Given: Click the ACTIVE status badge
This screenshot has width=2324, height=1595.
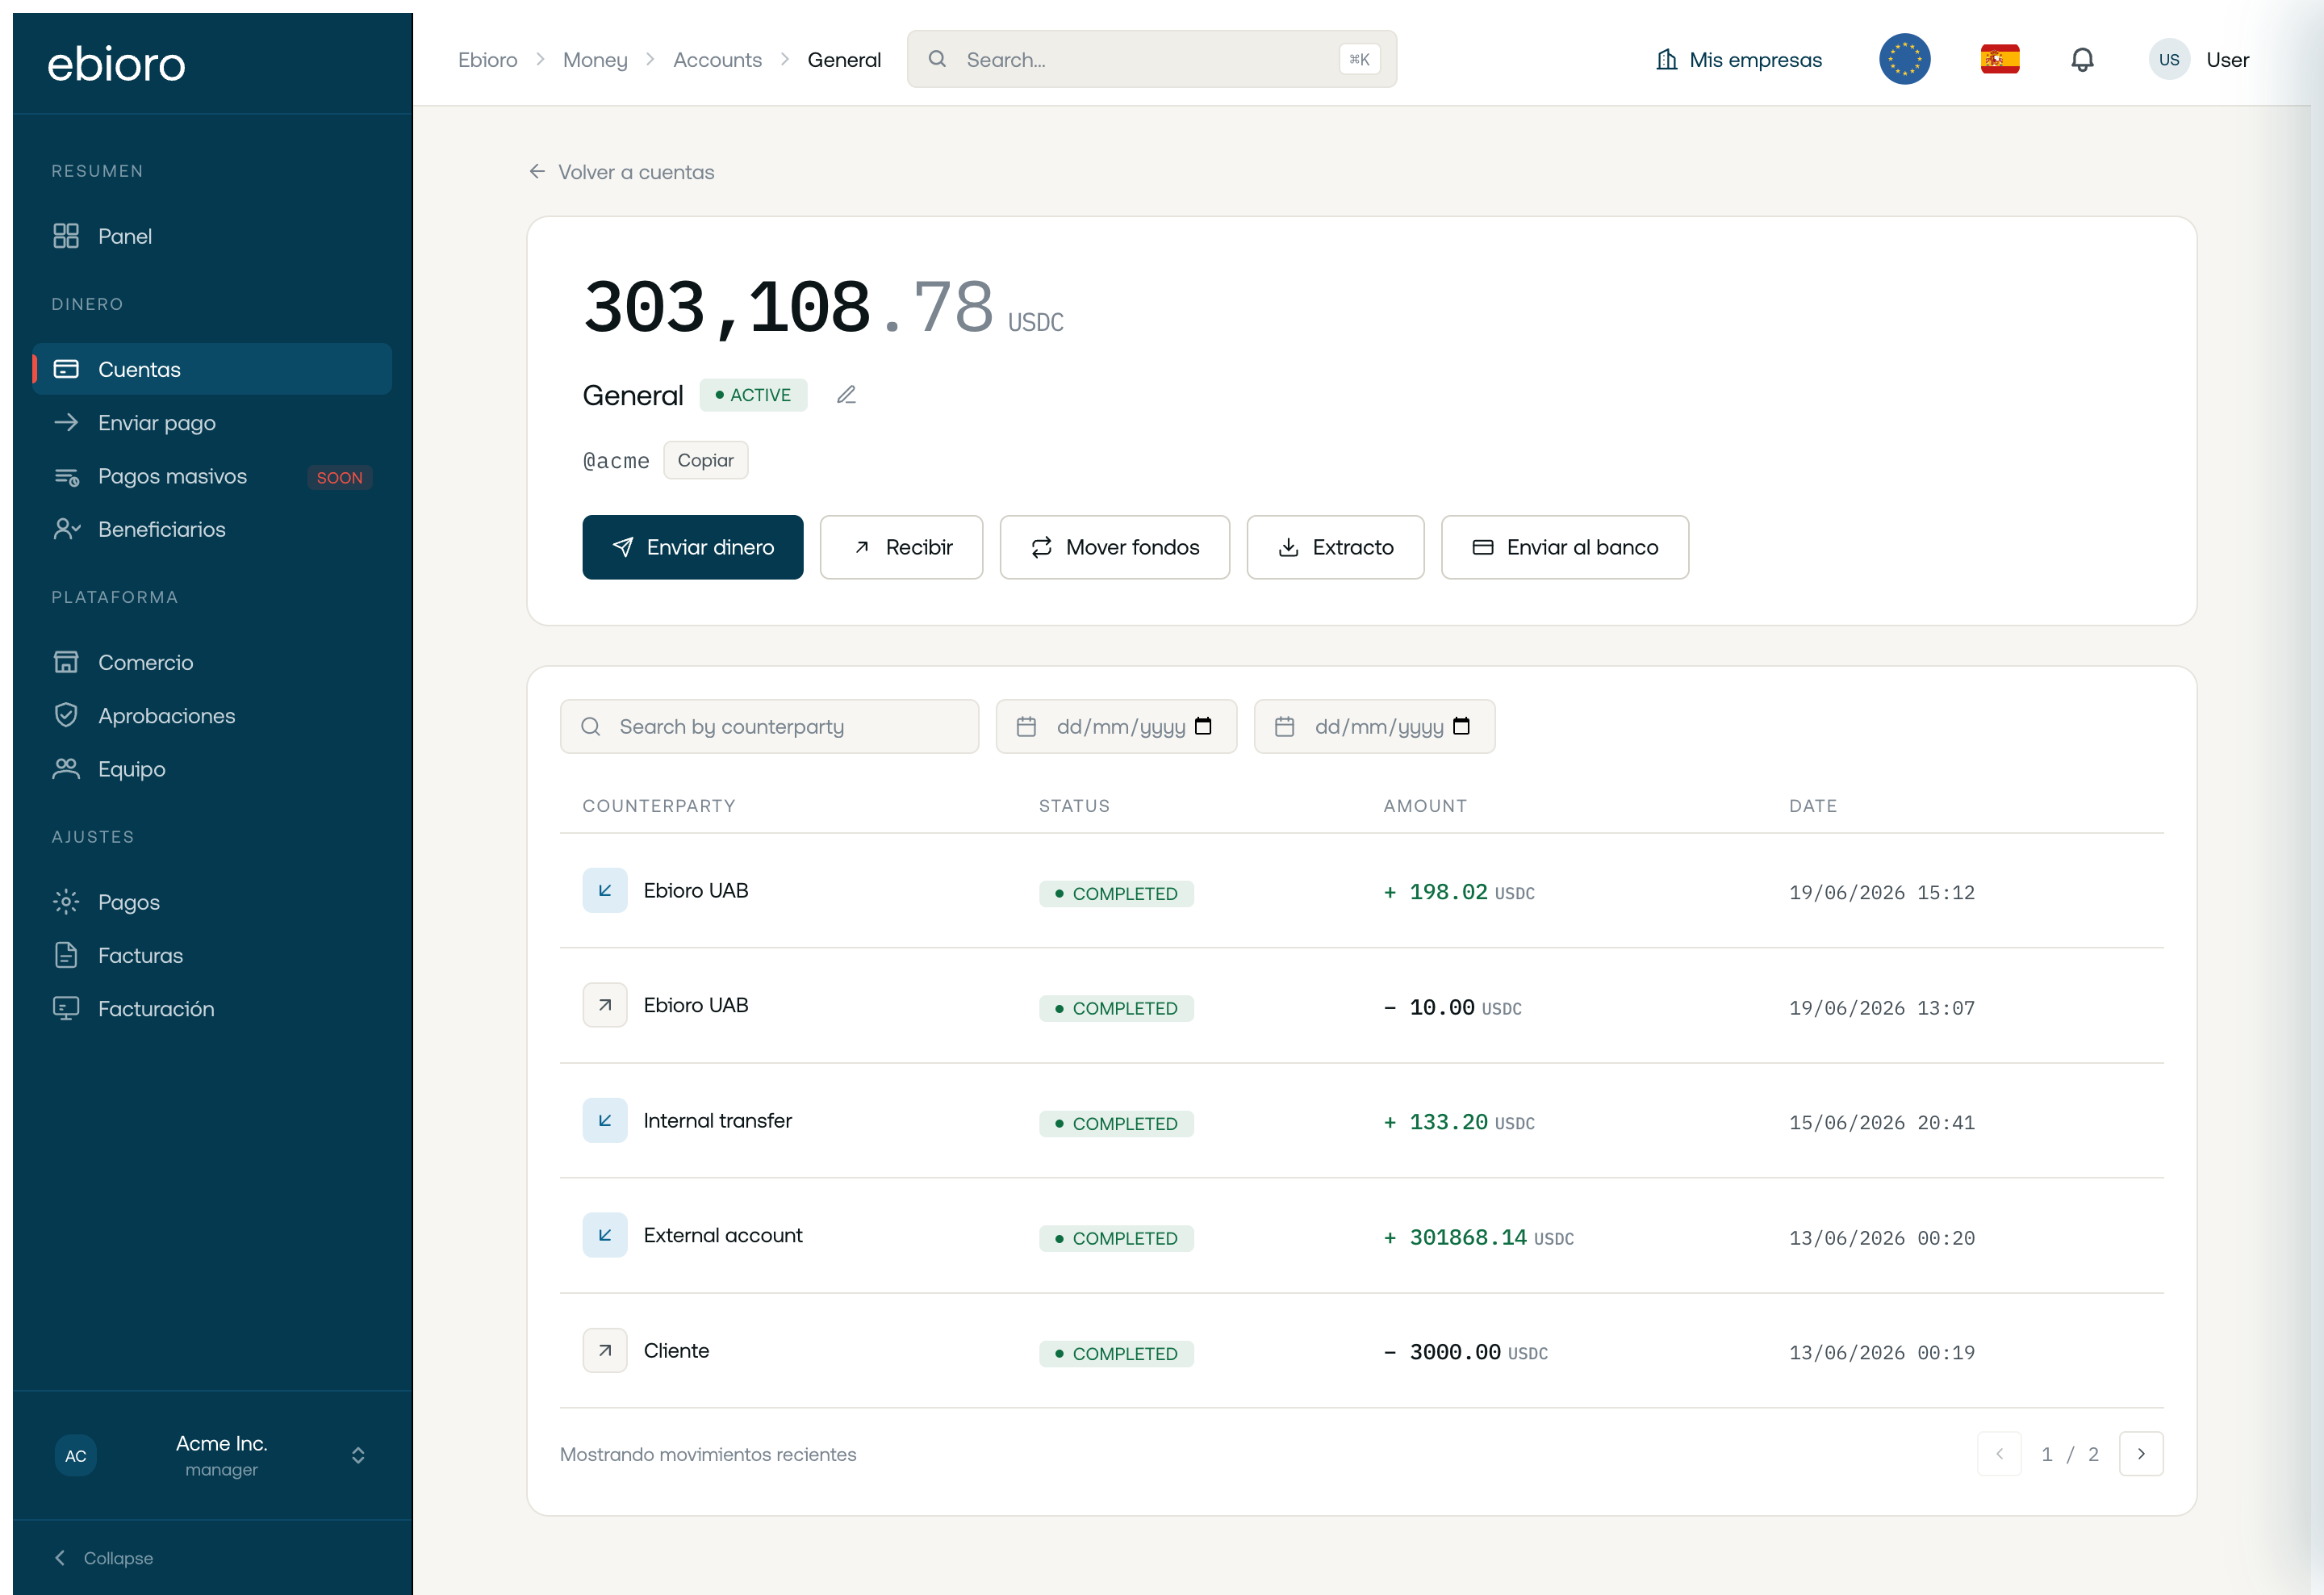Looking at the screenshot, I should point(753,395).
